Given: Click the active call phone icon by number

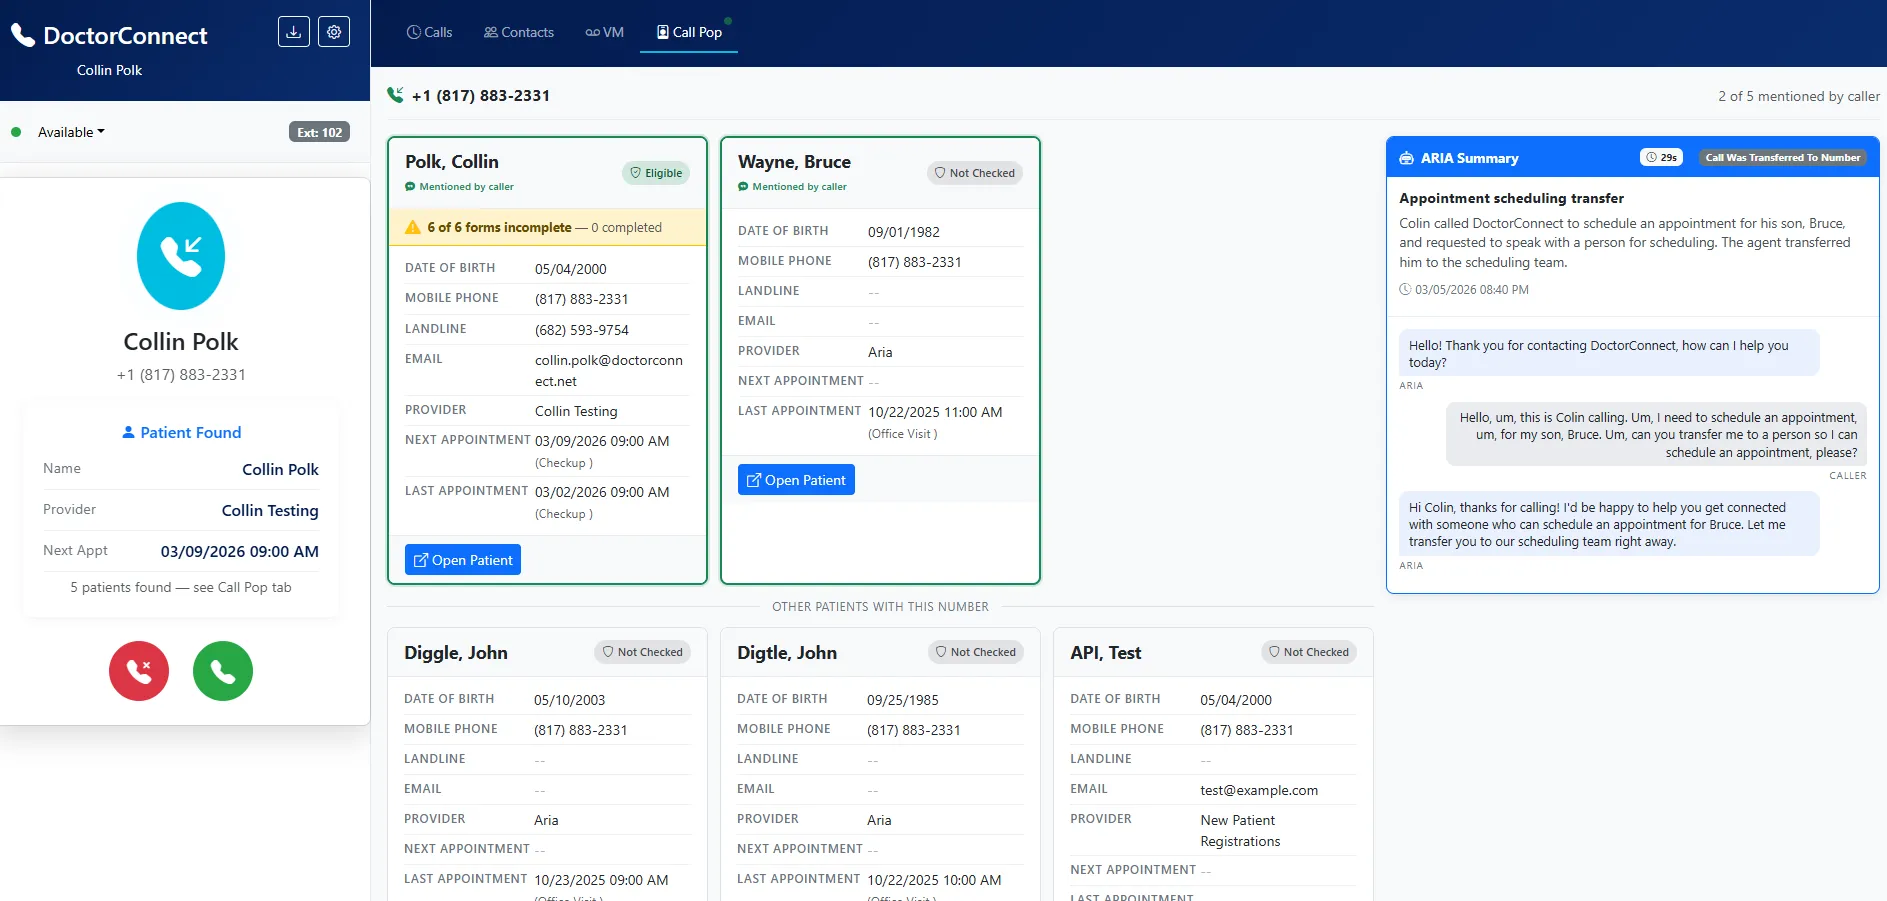Looking at the screenshot, I should pyautogui.click(x=396, y=95).
